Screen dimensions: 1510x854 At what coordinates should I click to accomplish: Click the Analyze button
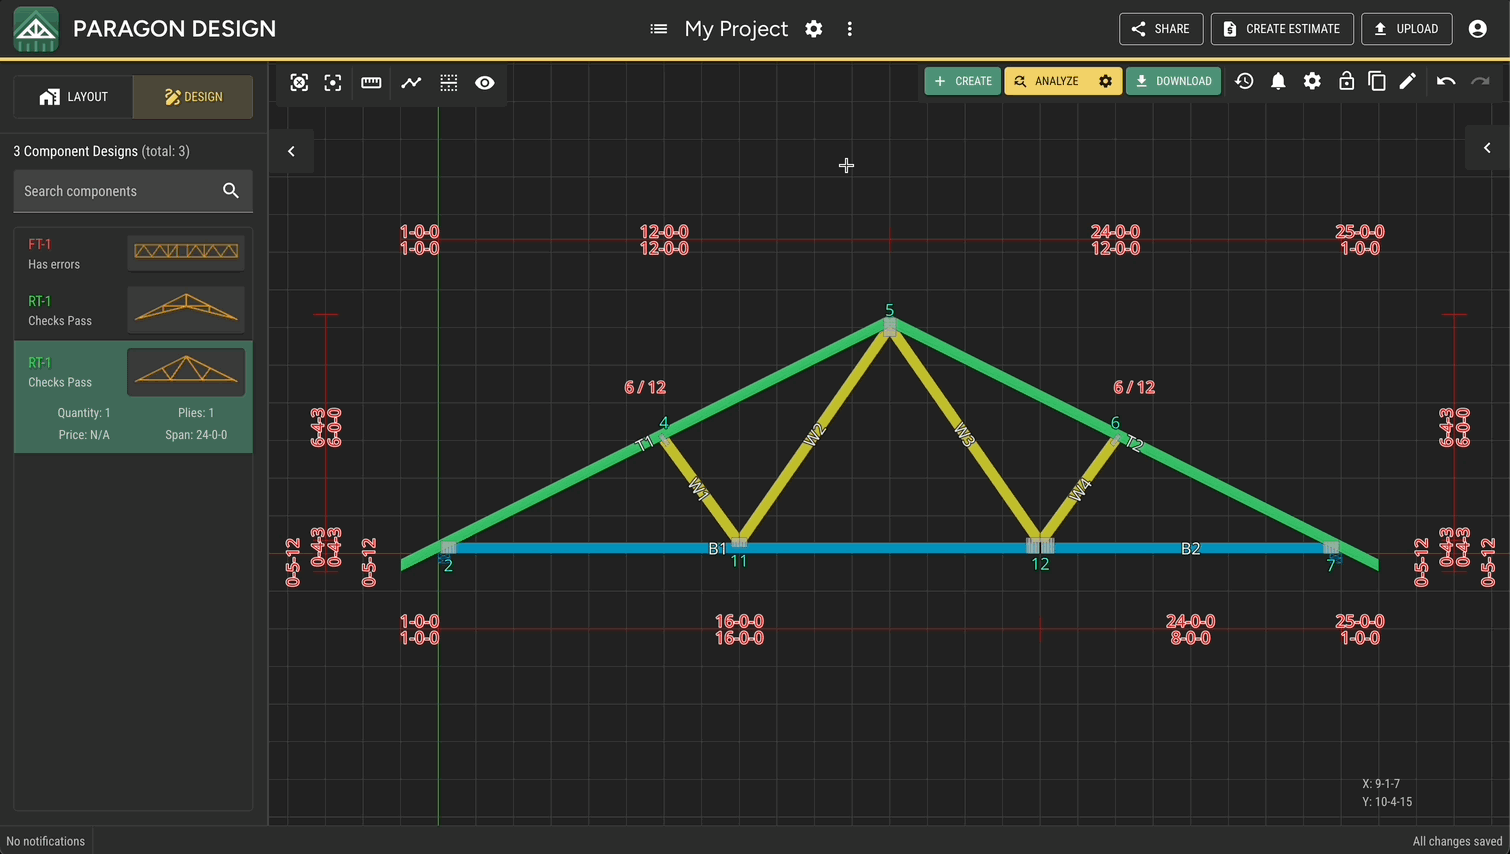1048,81
